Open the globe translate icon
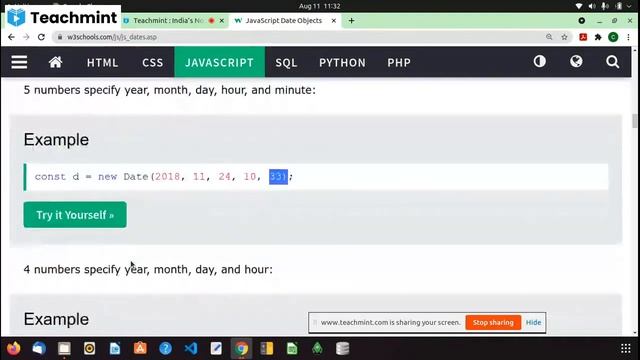 pyautogui.click(x=576, y=62)
